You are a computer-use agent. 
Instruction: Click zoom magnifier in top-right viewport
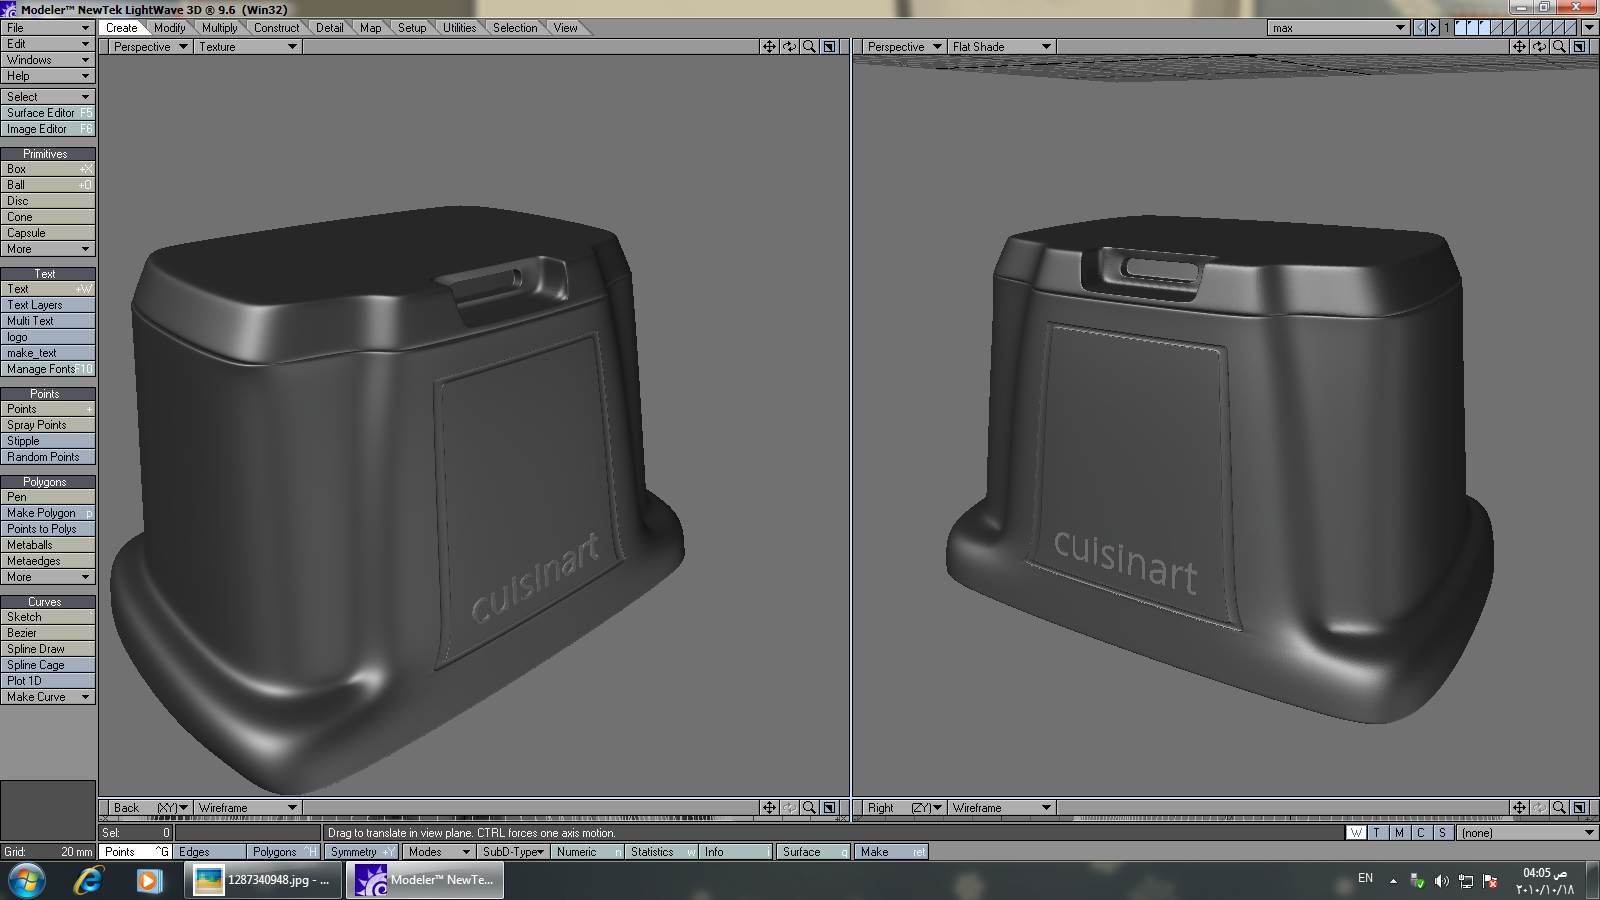click(1559, 47)
